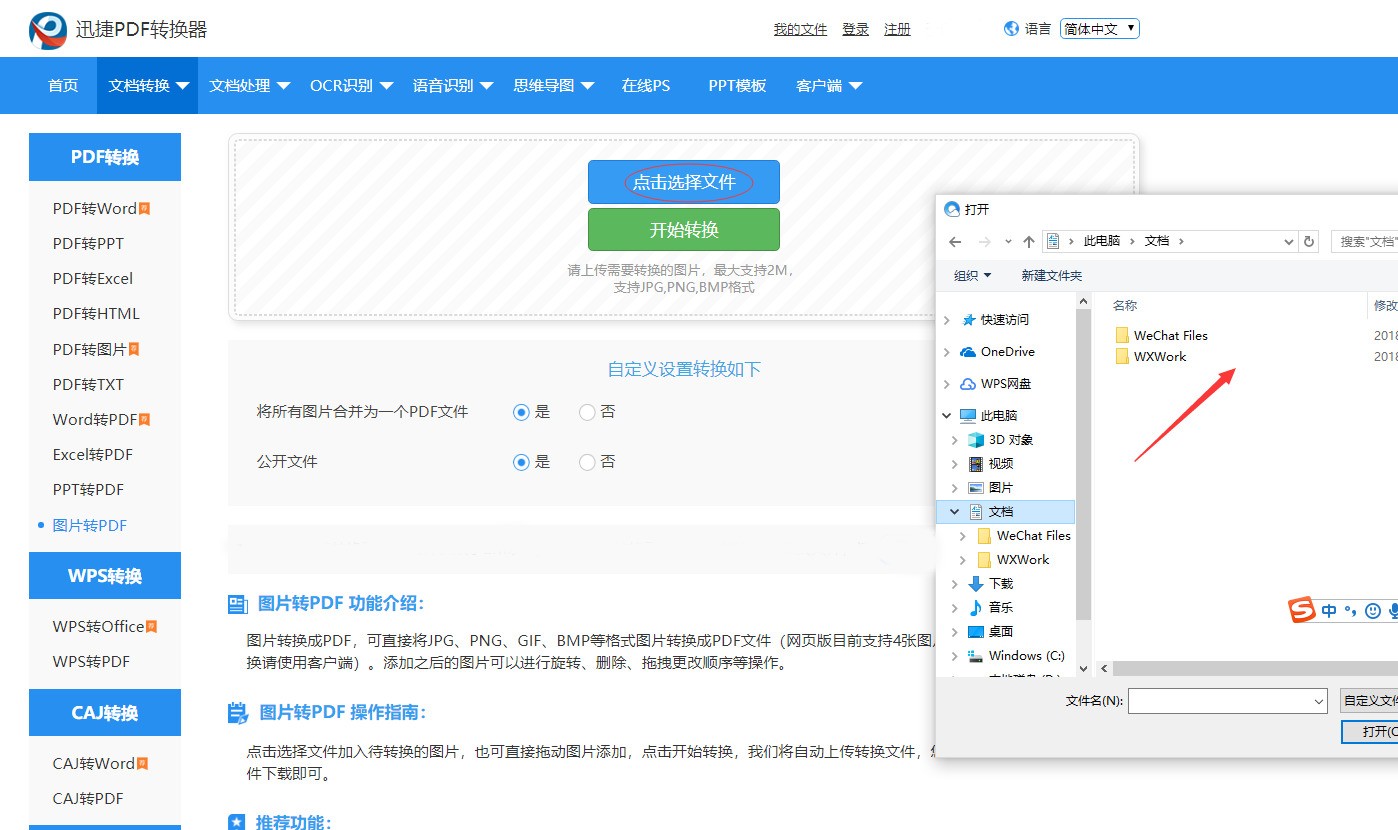The width and height of the screenshot is (1398, 830).
Task: Click the back arrow in the Open dialog
Action: [x=955, y=241]
